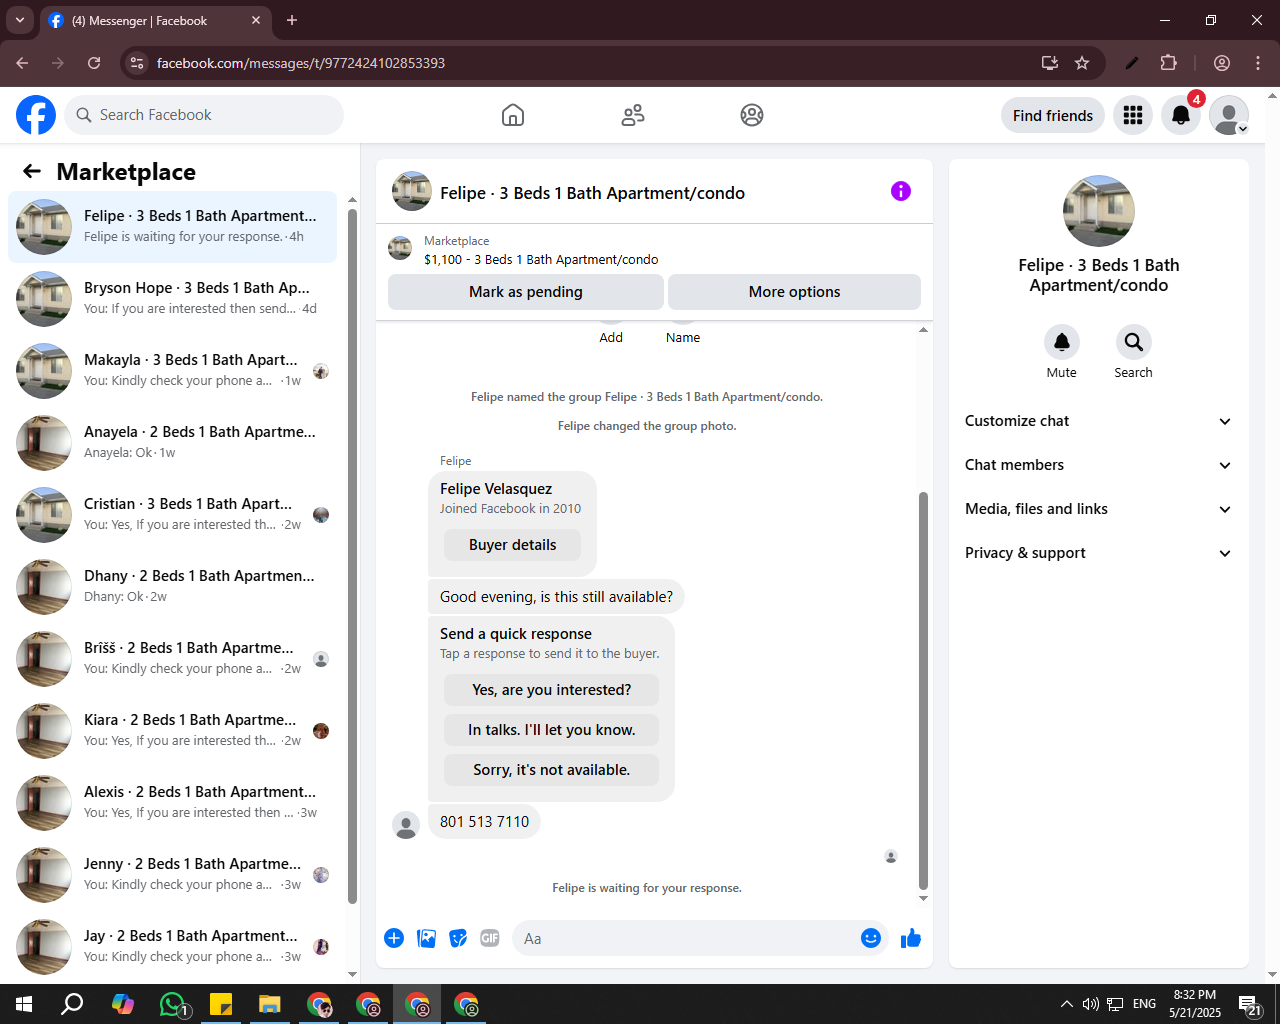Open the Home icon in the top navigation
Screen dimensions: 1280x1024
(513, 115)
